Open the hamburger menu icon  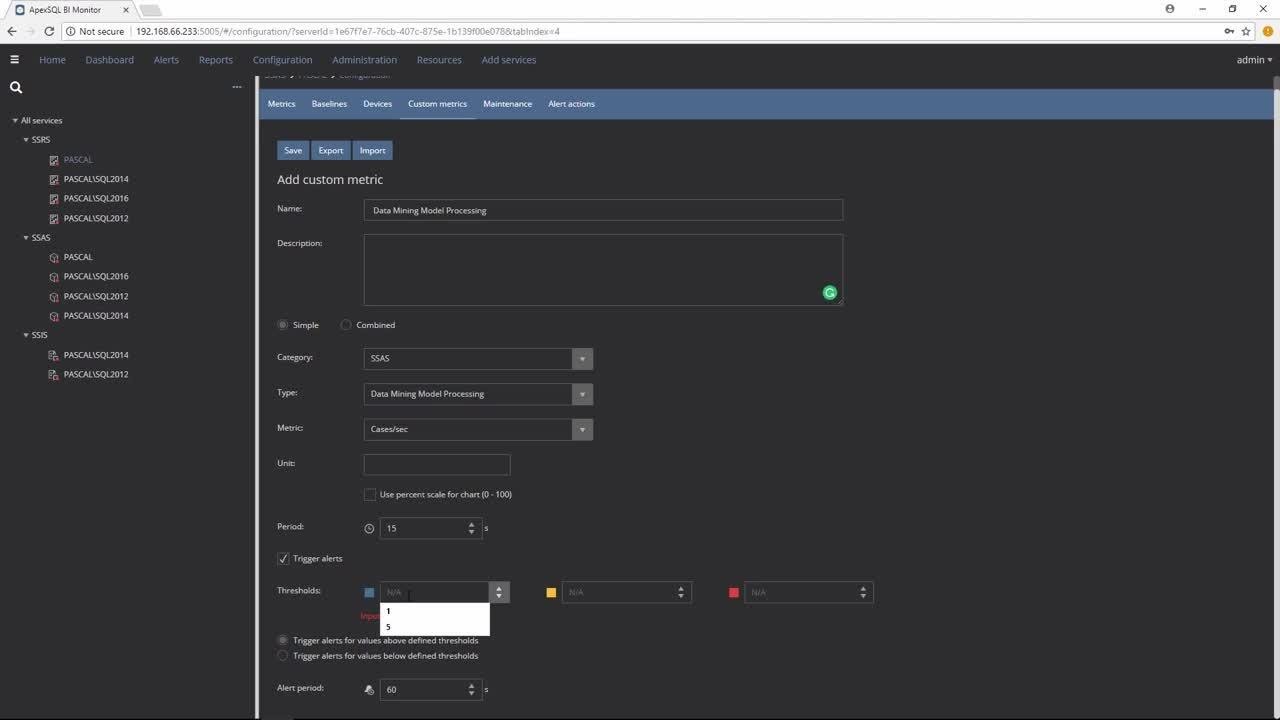pos(14,60)
